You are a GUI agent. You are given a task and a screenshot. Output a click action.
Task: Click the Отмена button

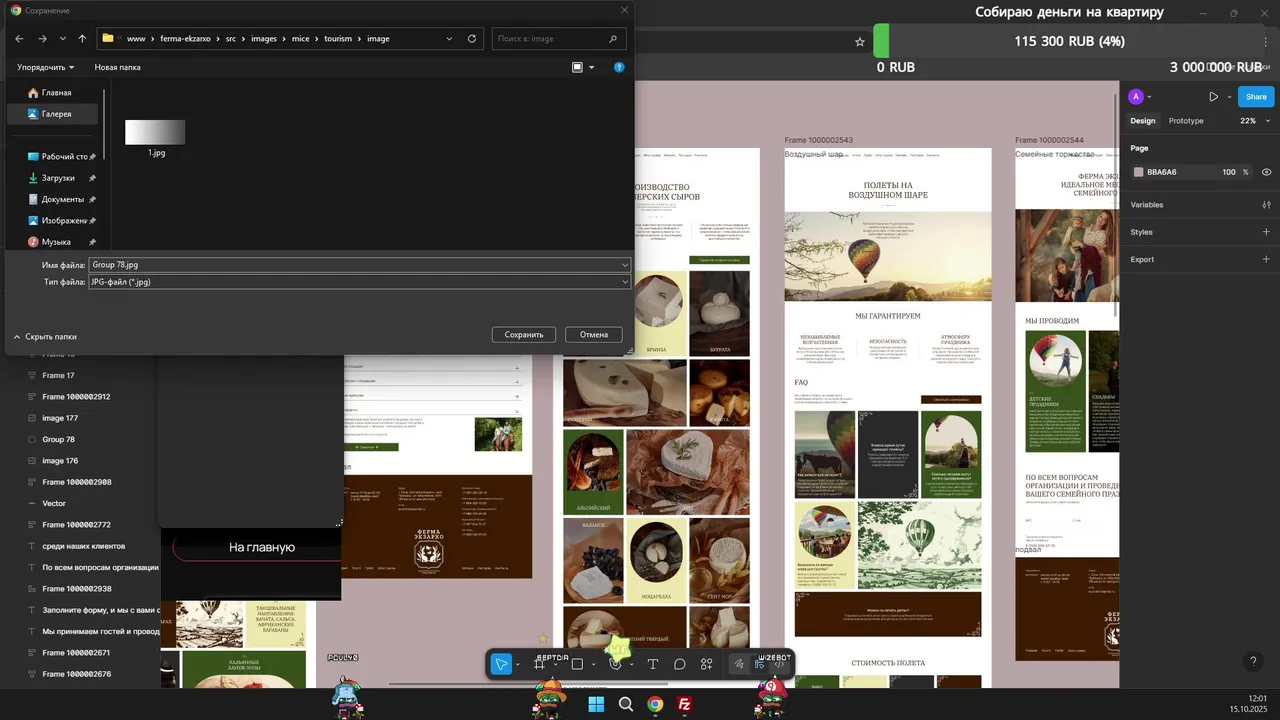click(x=594, y=335)
